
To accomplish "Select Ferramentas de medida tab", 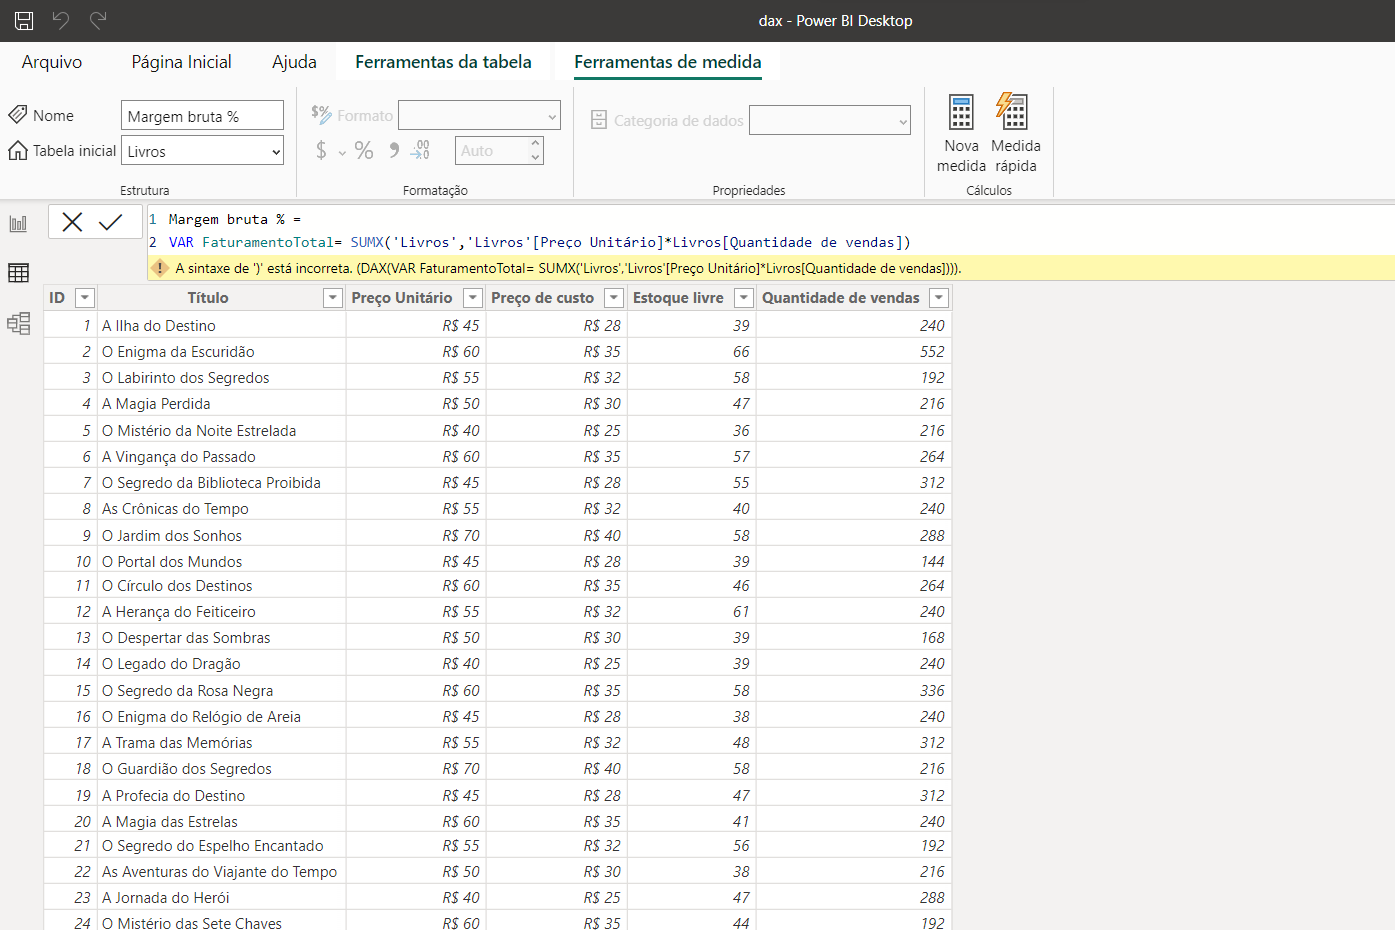I will click(x=668, y=62).
